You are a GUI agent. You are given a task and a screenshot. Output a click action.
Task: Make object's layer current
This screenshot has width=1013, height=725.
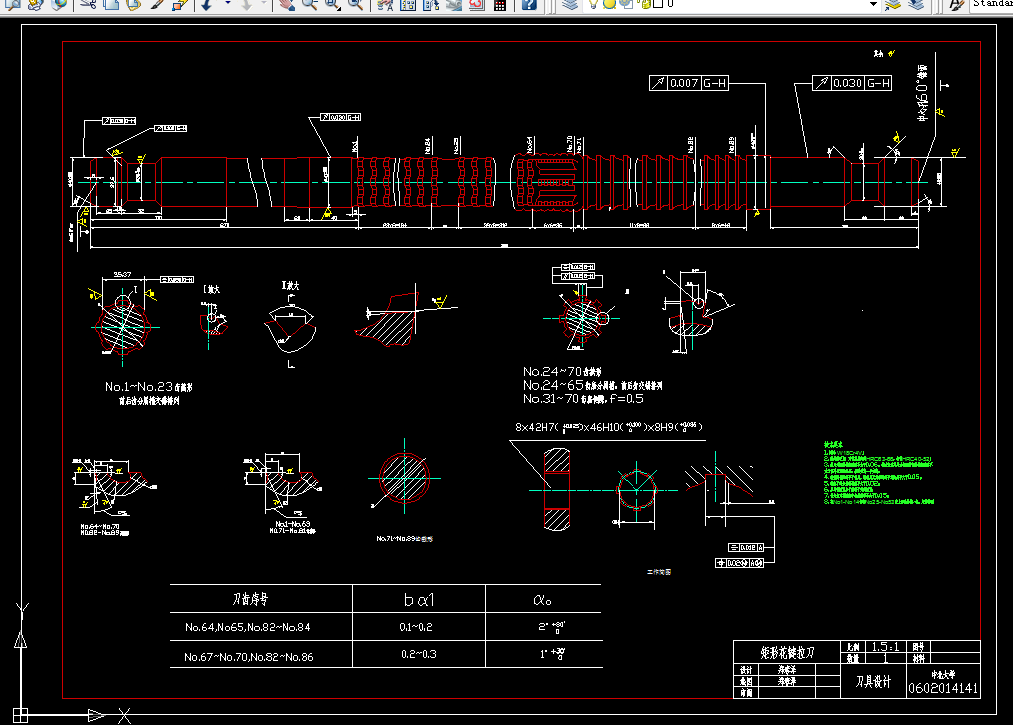(893, 4)
